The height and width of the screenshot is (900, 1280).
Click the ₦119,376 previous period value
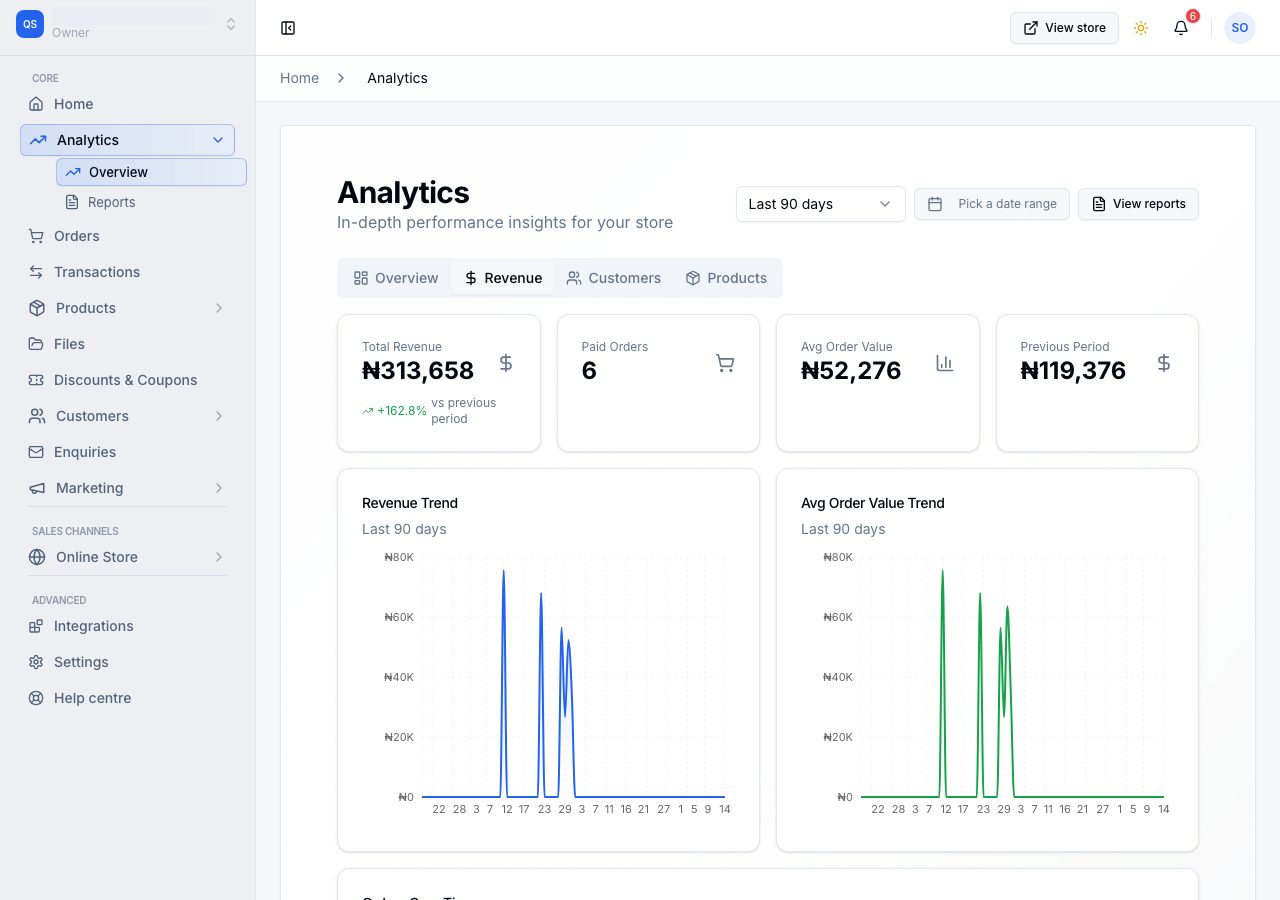tap(1073, 371)
